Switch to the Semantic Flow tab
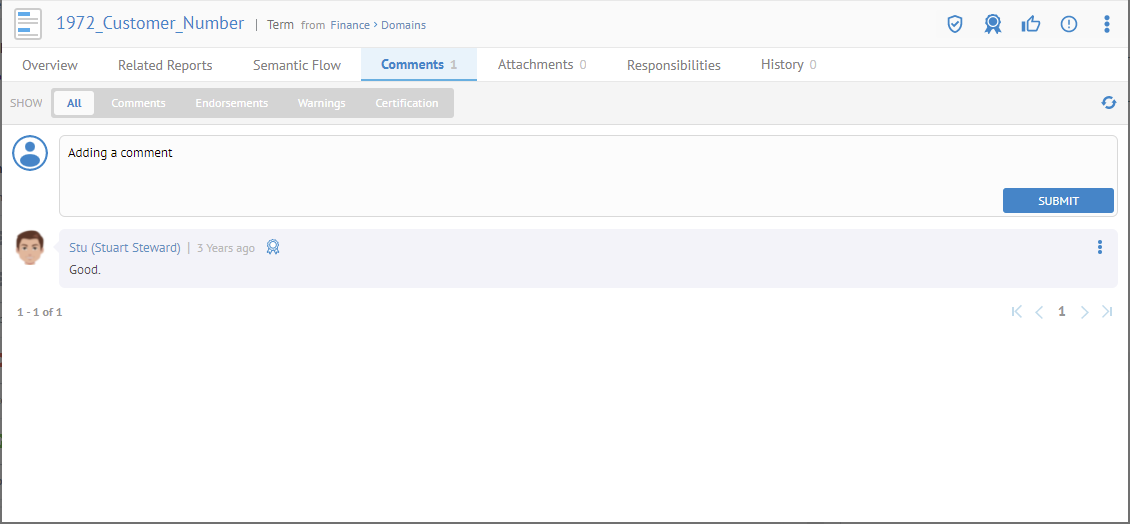This screenshot has width=1130, height=524. coord(296,65)
